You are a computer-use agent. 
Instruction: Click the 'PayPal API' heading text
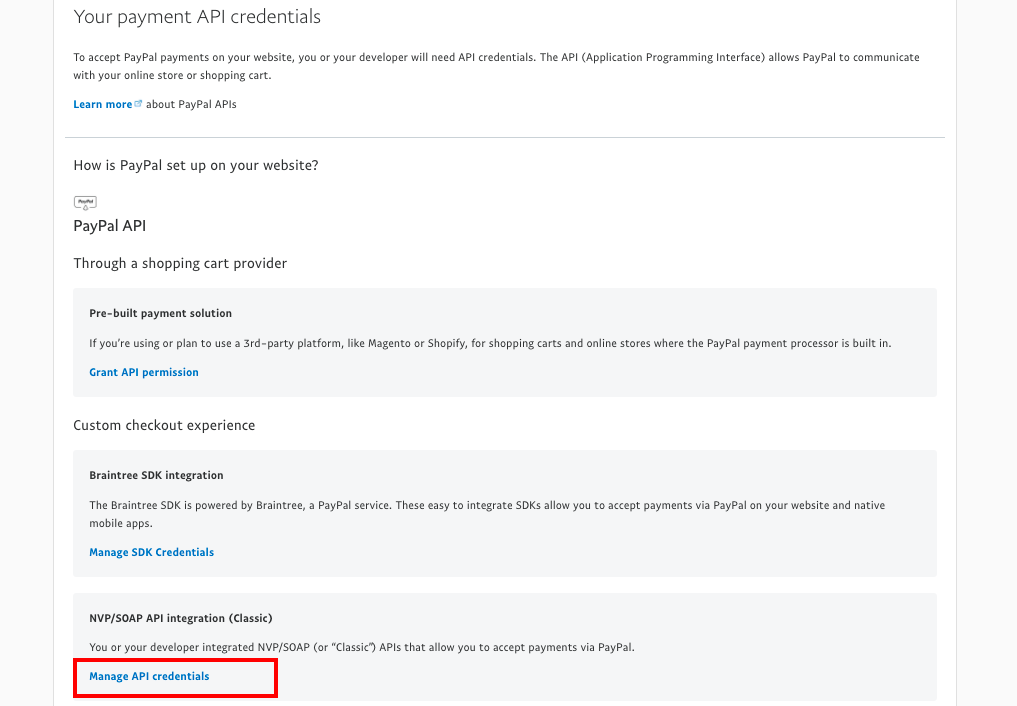pos(110,226)
